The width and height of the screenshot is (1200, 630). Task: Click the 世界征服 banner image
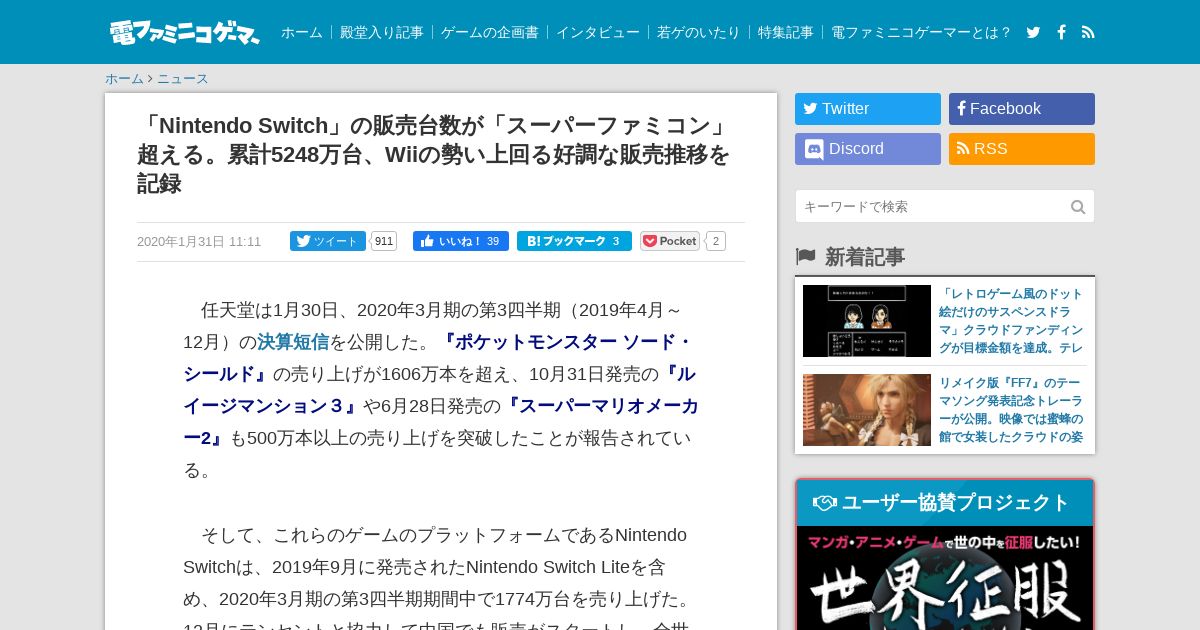[945, 578]
